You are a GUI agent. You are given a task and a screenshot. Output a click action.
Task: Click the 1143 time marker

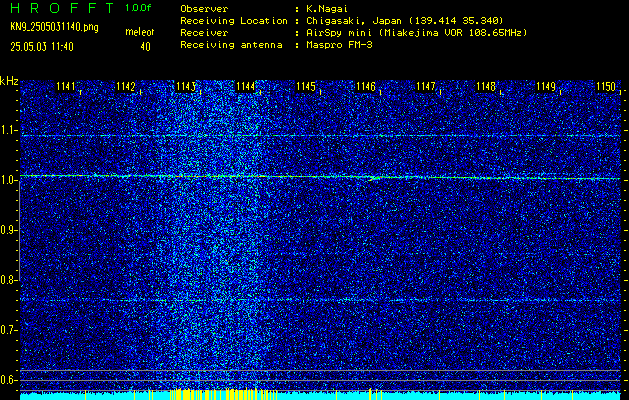pyautogui.click(x=186, y=86)
